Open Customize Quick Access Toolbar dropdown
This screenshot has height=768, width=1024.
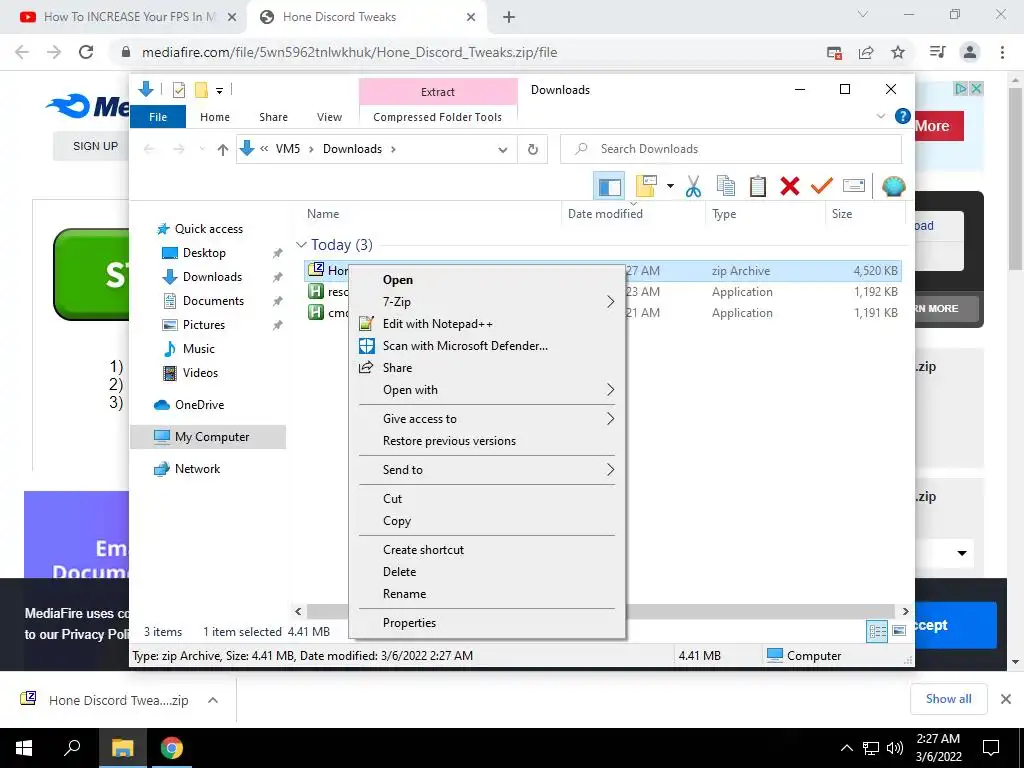coord(219,91)
